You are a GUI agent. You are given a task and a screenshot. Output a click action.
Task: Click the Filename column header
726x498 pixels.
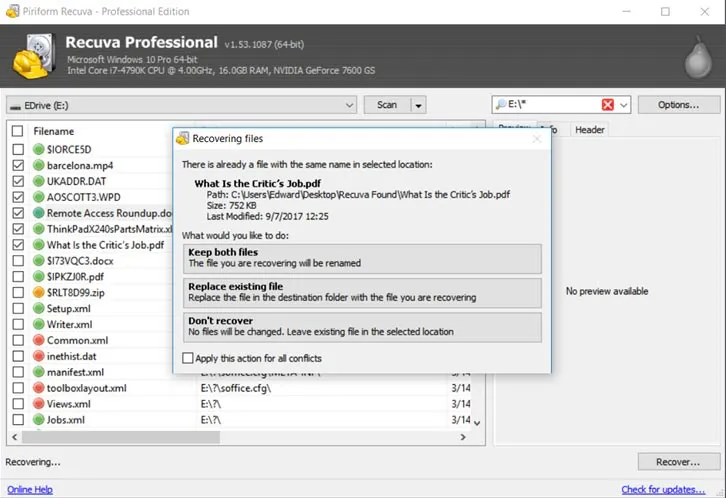click(x=54, y=131)
